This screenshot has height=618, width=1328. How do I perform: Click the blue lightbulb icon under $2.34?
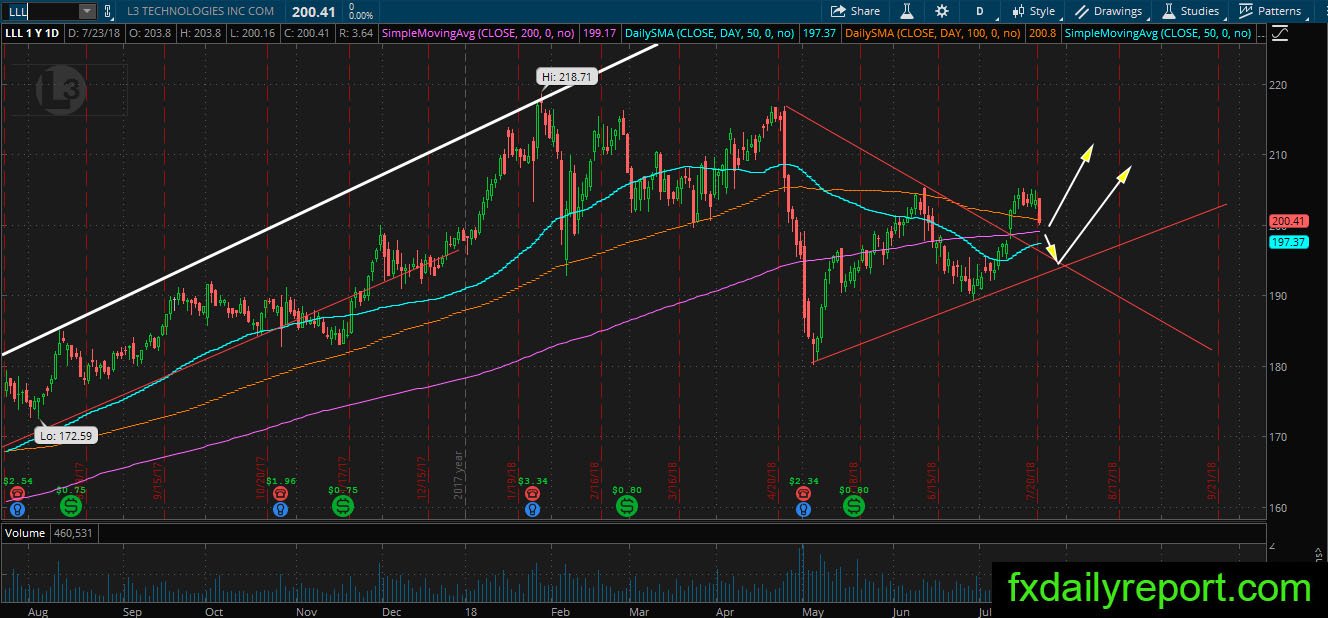(x=802, y=509)
